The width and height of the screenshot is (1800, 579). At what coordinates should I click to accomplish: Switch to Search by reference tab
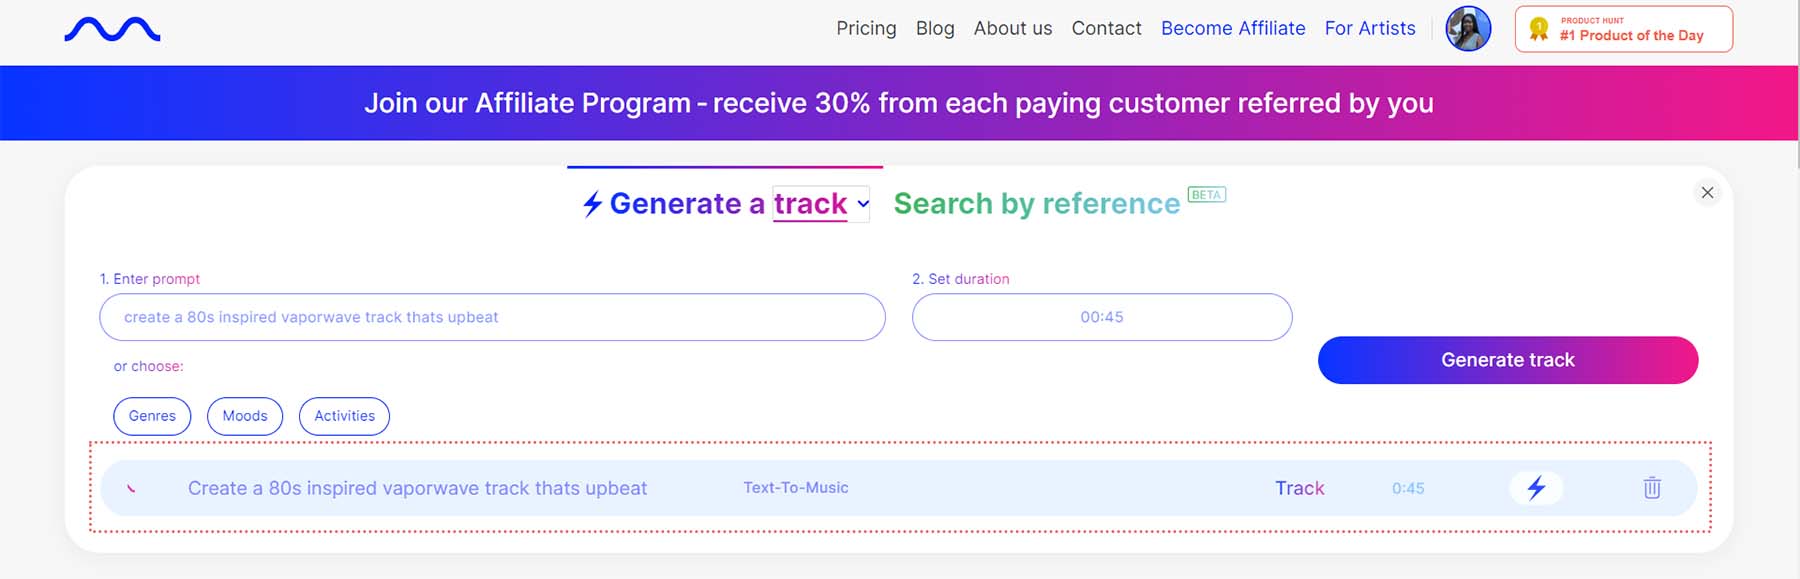click(x=1037, y=204)
